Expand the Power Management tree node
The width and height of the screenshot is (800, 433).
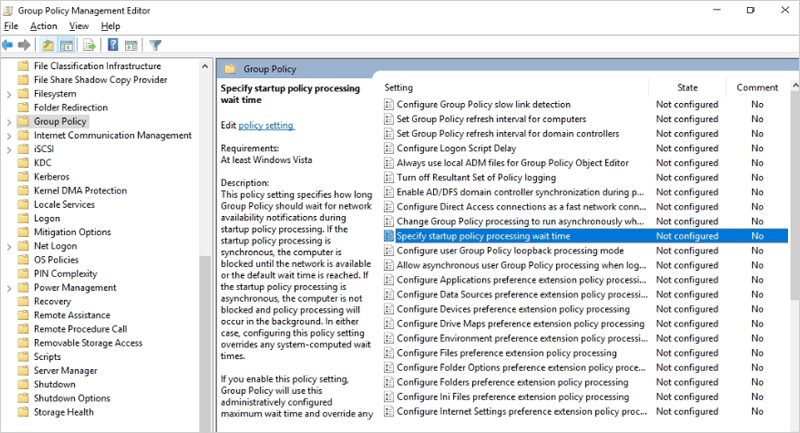click(x=9, y=288)
